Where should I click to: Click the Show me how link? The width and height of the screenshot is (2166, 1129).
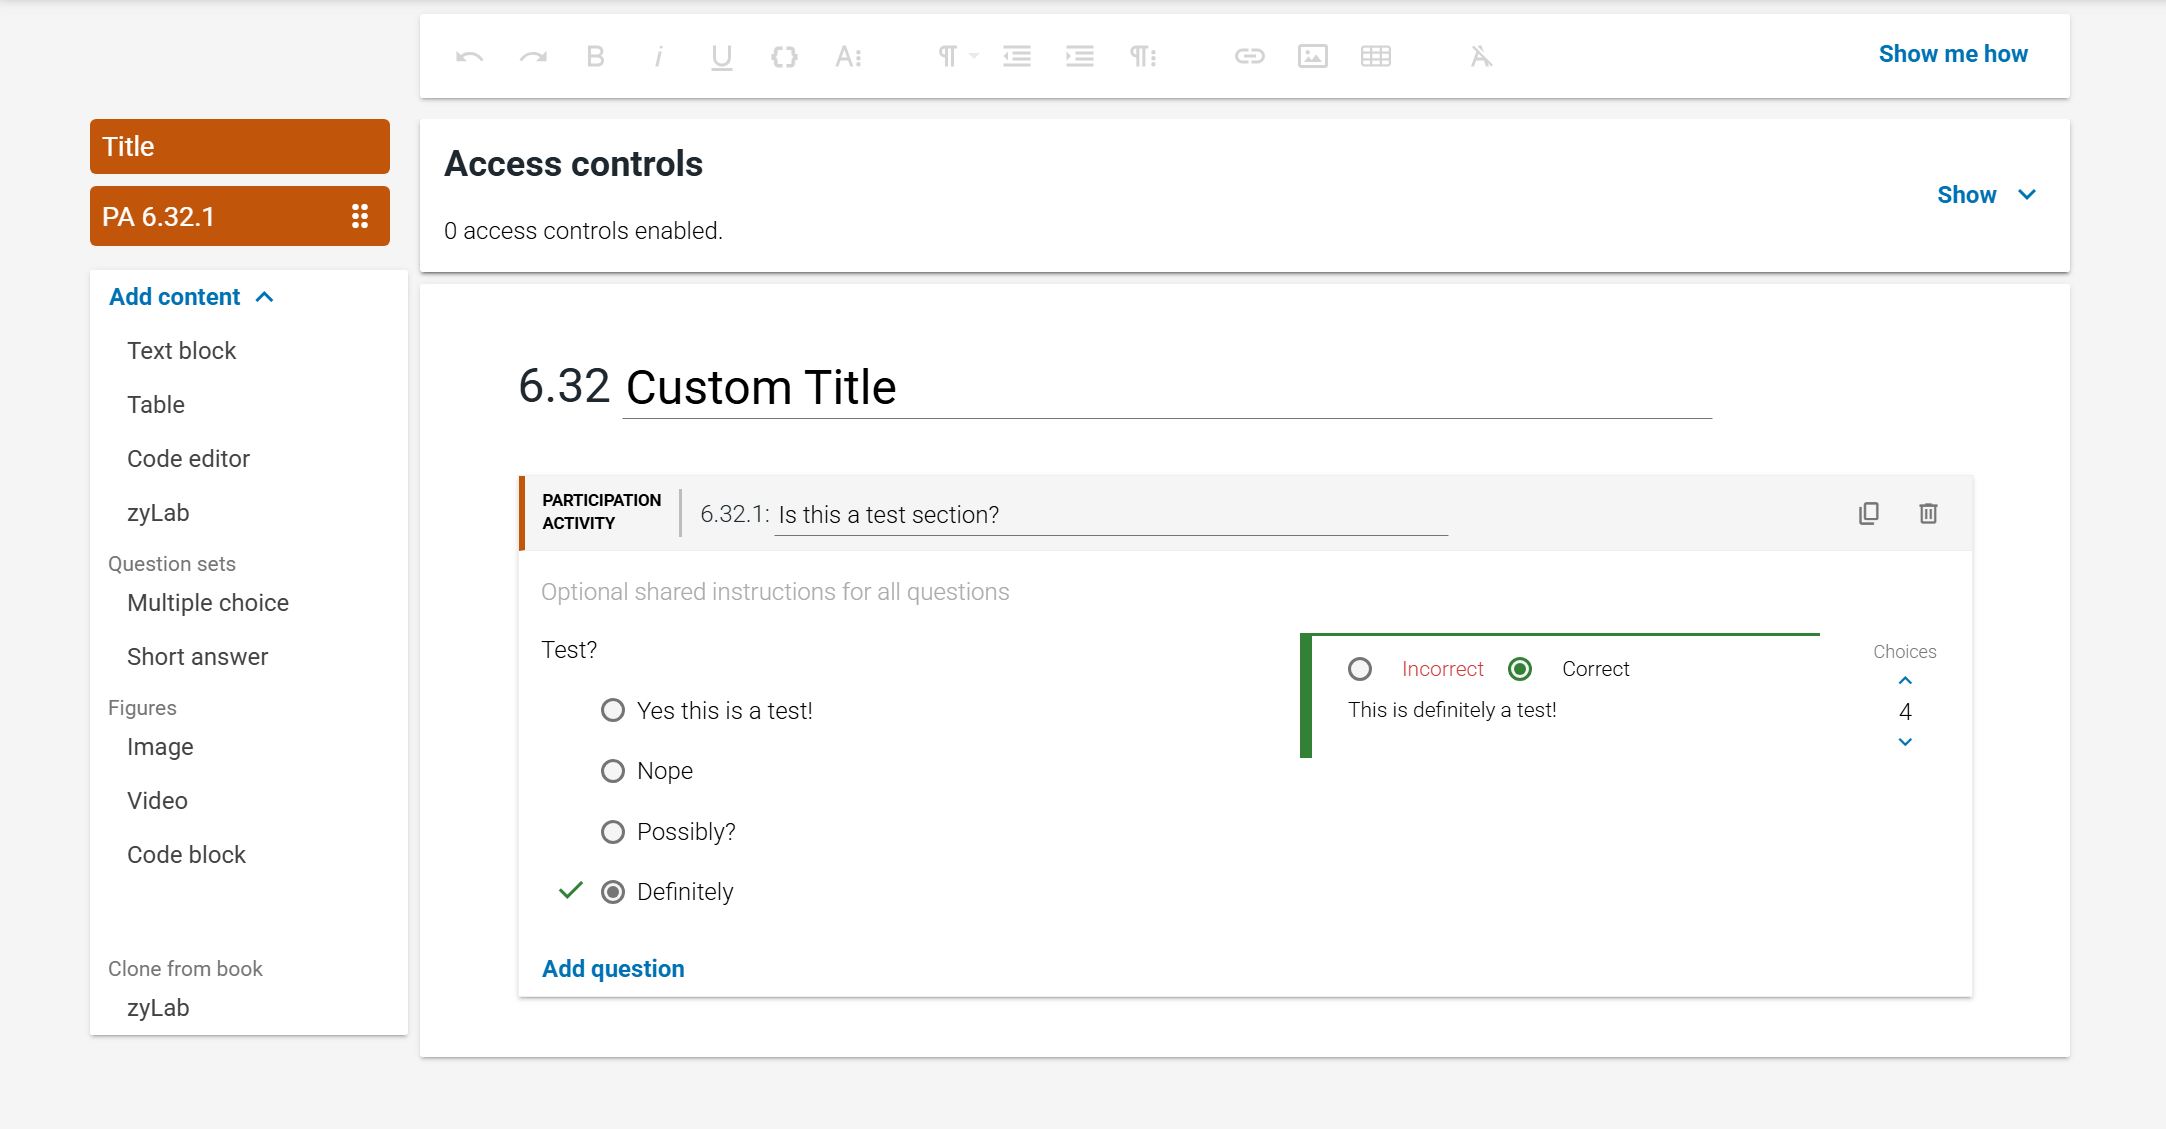click(x=1953, y=54)
